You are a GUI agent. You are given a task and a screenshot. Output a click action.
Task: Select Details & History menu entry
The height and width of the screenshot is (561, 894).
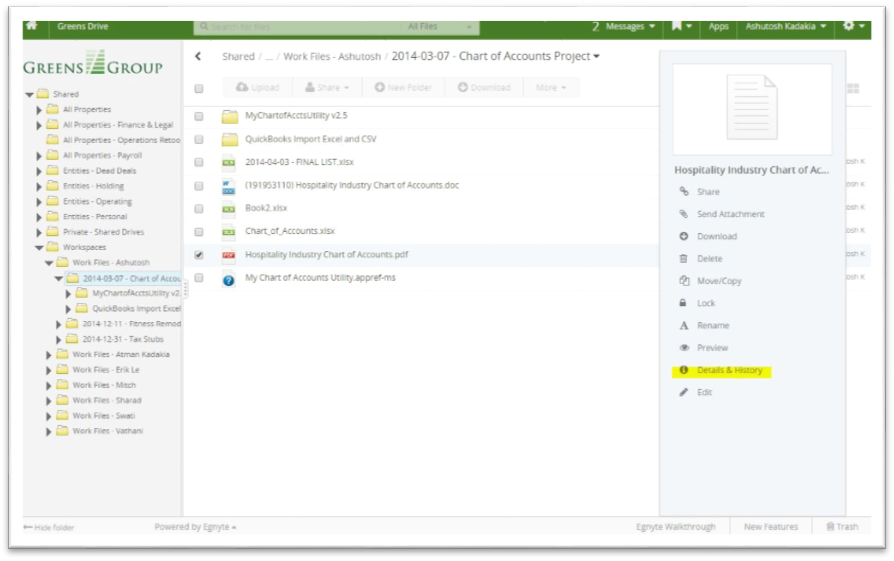729,370
